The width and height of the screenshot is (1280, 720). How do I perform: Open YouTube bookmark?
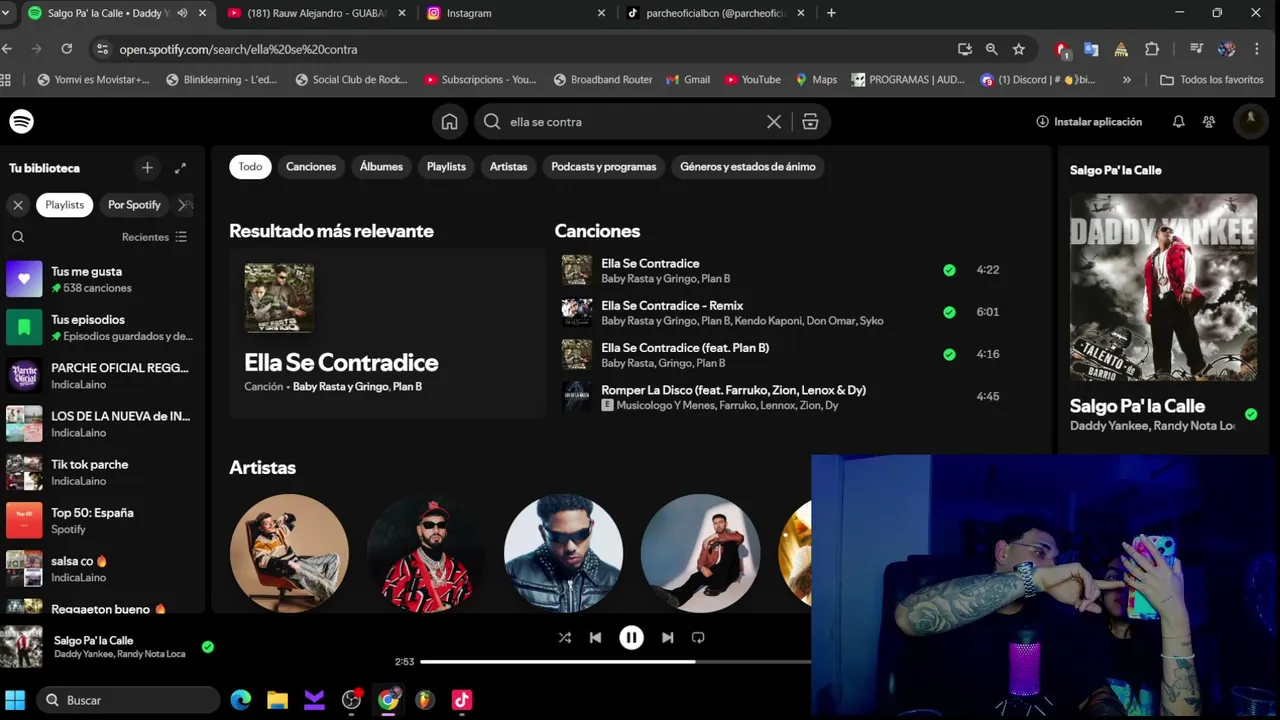pyautogui.click(x=752, y=80)
